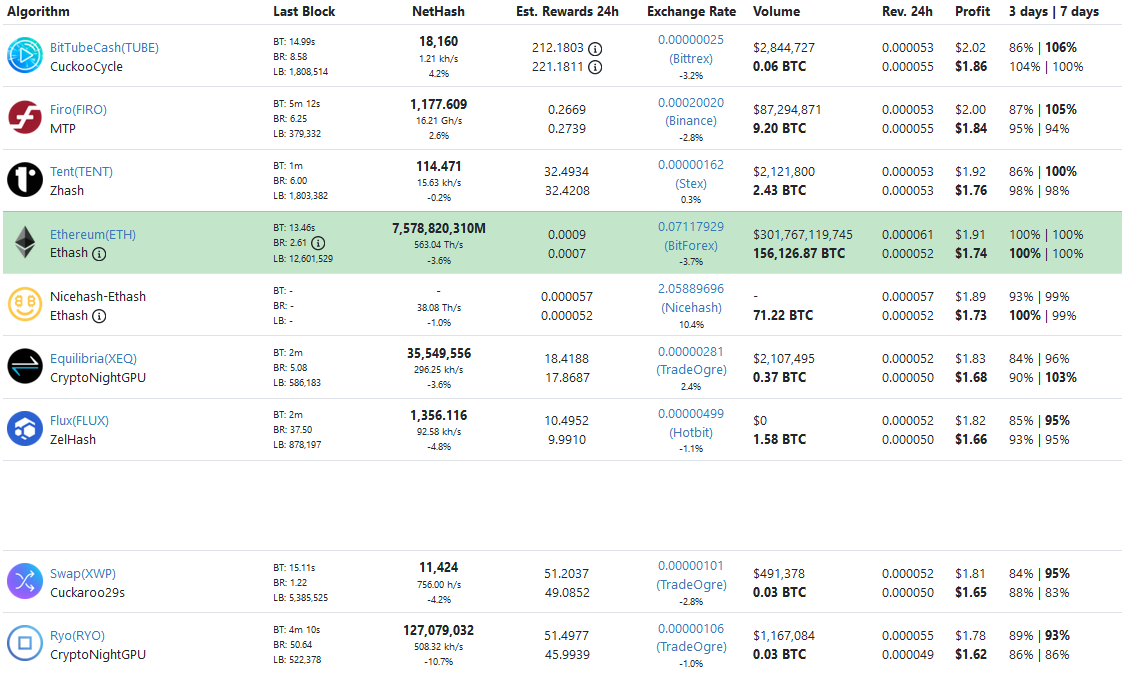This screenshot has height=674, width=1125.
Task: Click the Equilibria coin logo
Action: click(x=25, y=367)
